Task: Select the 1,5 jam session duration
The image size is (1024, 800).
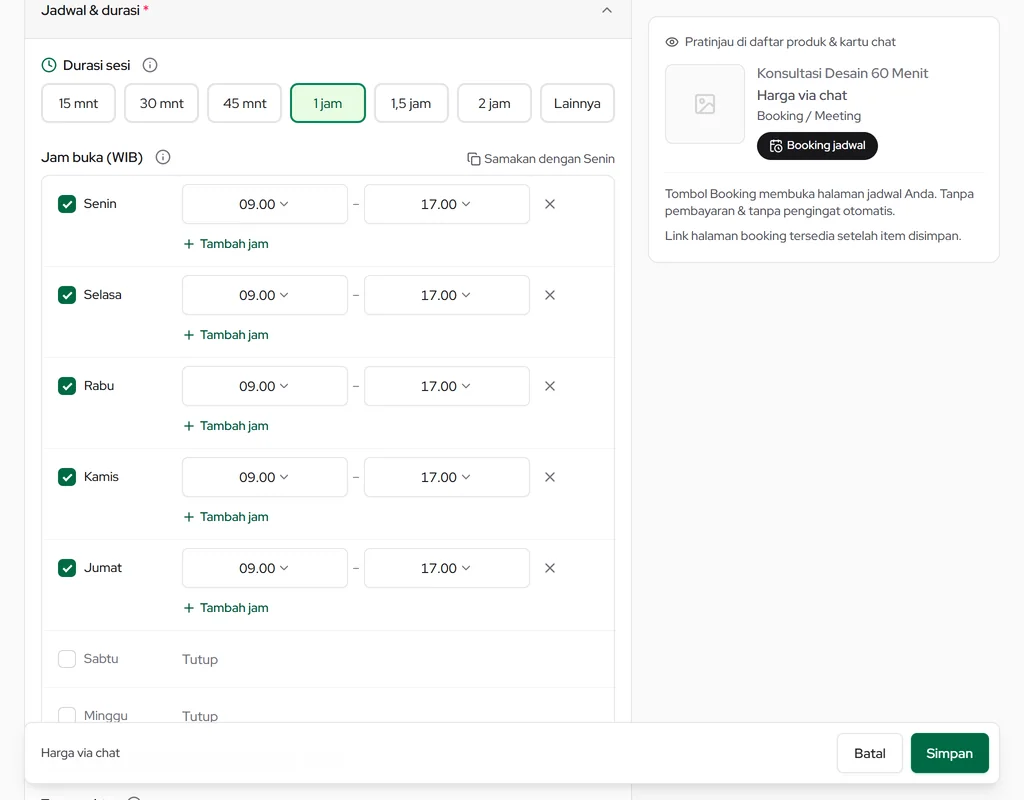Action: tap(411, 103)
